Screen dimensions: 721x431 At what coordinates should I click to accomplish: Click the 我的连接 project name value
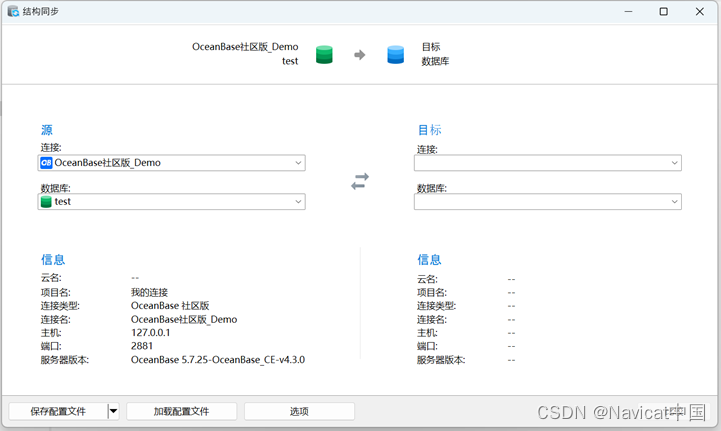[149, 293]
